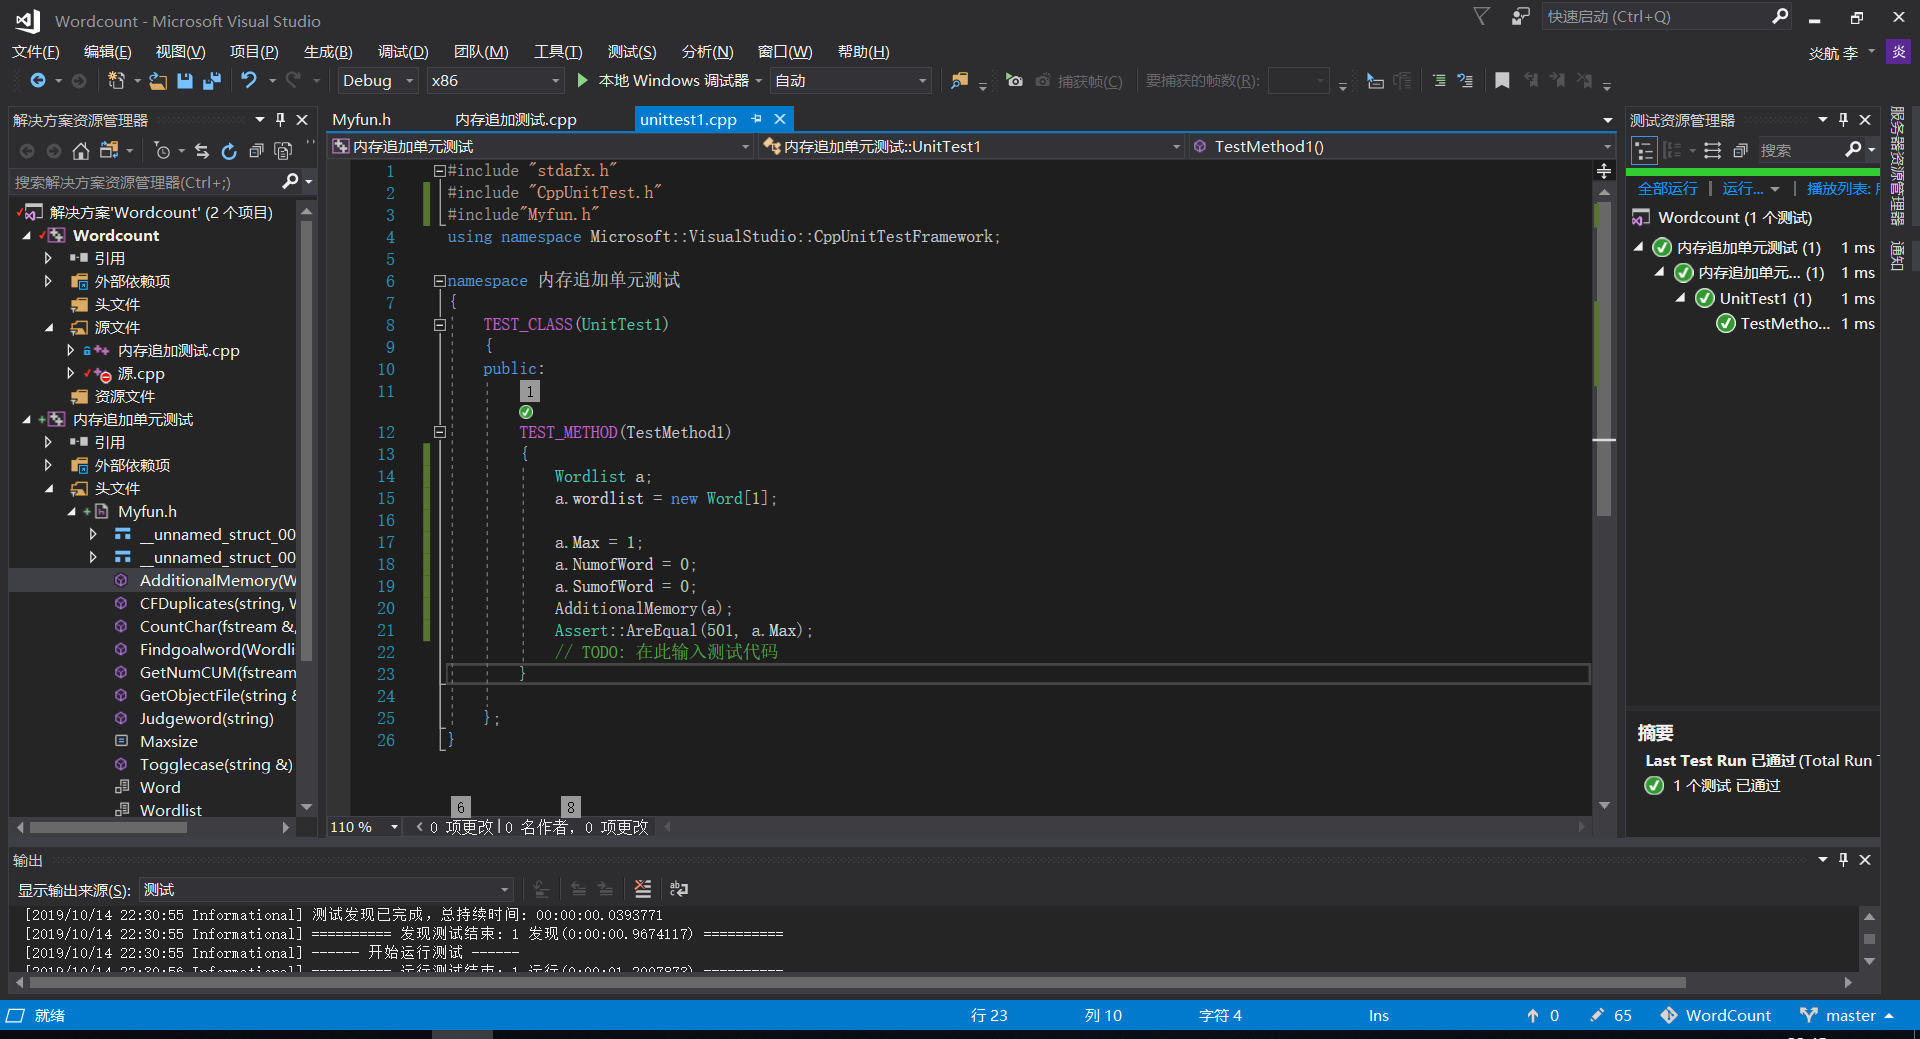The image size is (1920, 1039).
Task: Open the 调试(D) menu
Action: [403, 52]
